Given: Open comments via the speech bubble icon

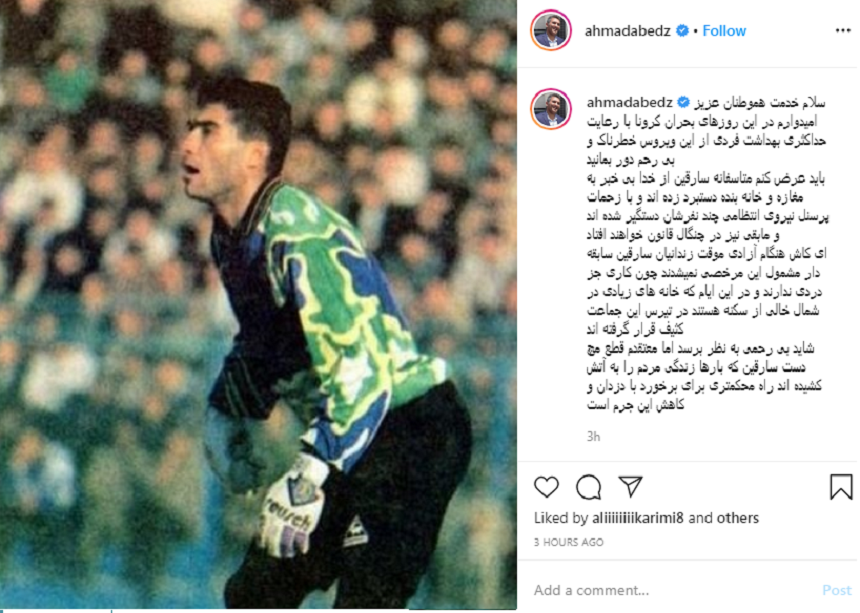Looking at the screenshot, I should click(589, 487).
